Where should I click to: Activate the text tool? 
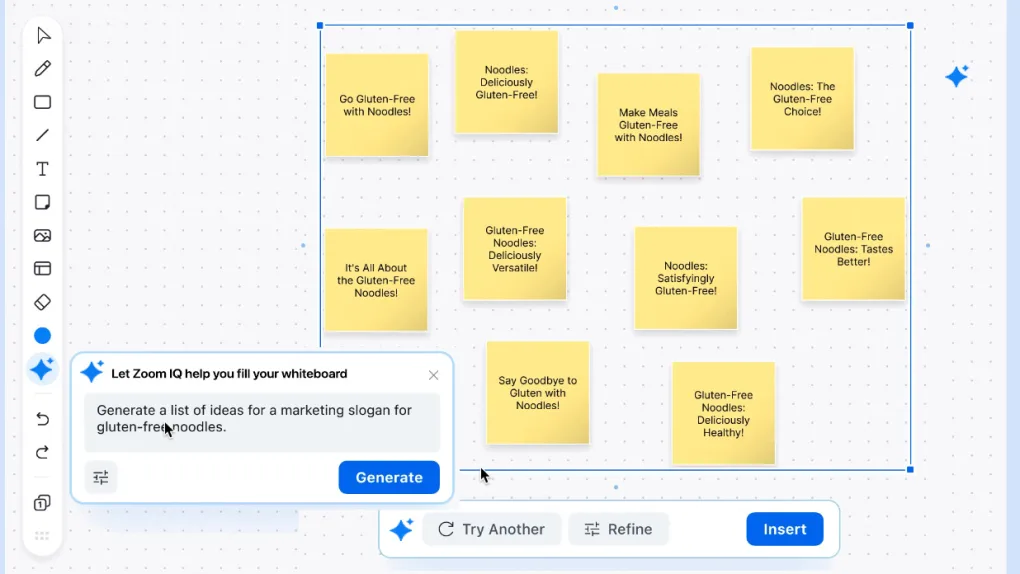coord(43,169)
